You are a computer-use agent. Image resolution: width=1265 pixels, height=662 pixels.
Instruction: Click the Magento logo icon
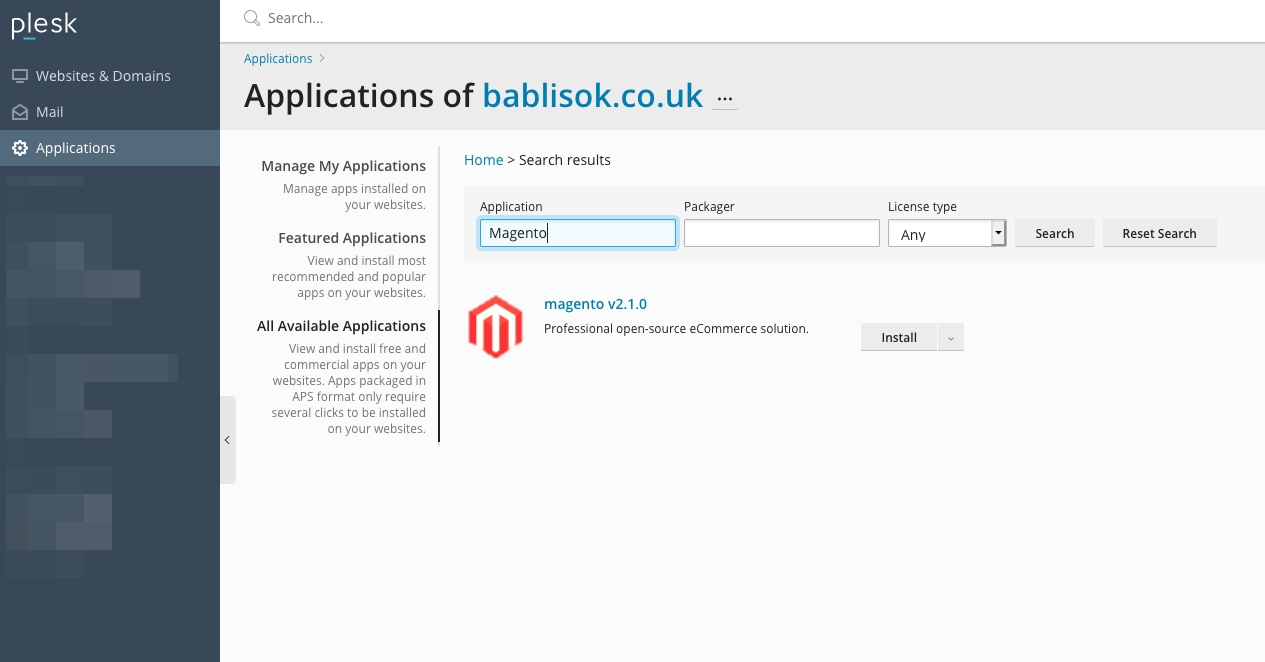click(496, 327)
